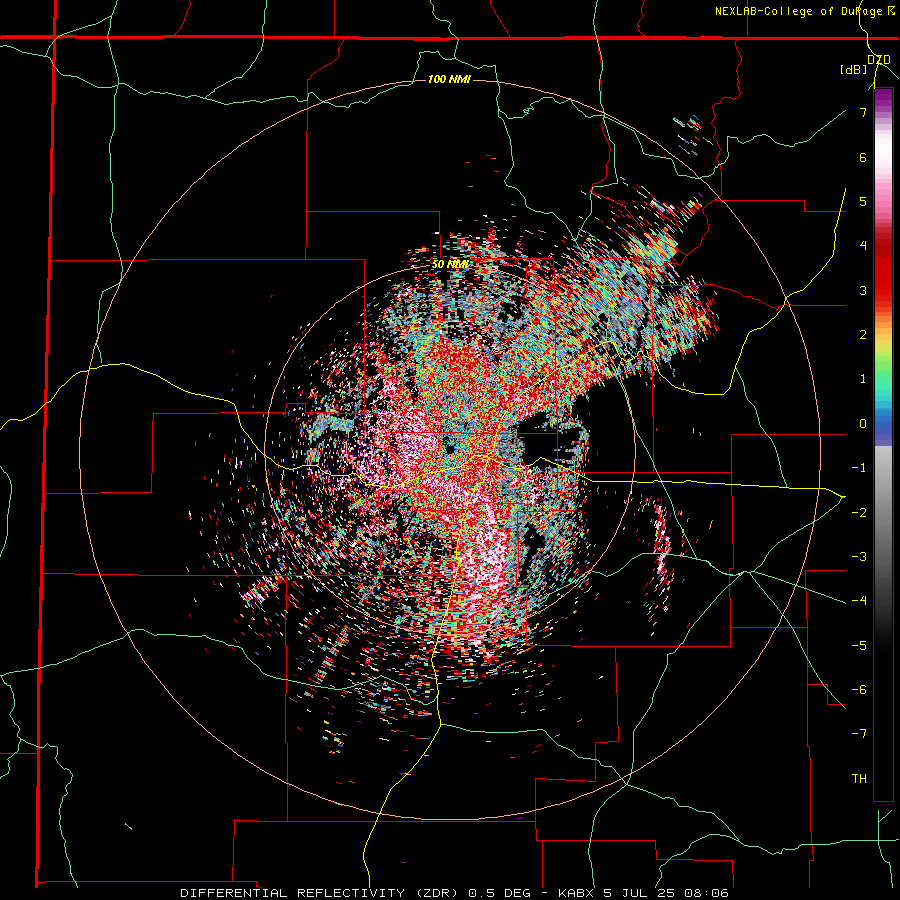Viewport: 900px width, 900px height.
Task: Click the -3 value on the color scale
Action: point(859,557)
